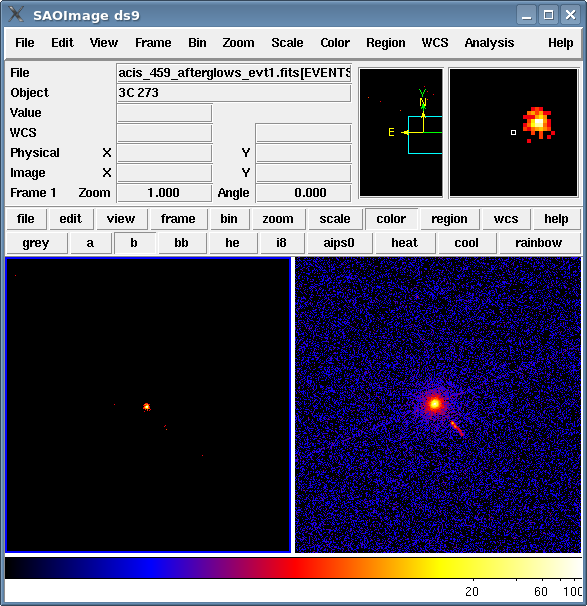Close the SAOImage ds9 window
The image size is (587, 606).
pos(570,15)
